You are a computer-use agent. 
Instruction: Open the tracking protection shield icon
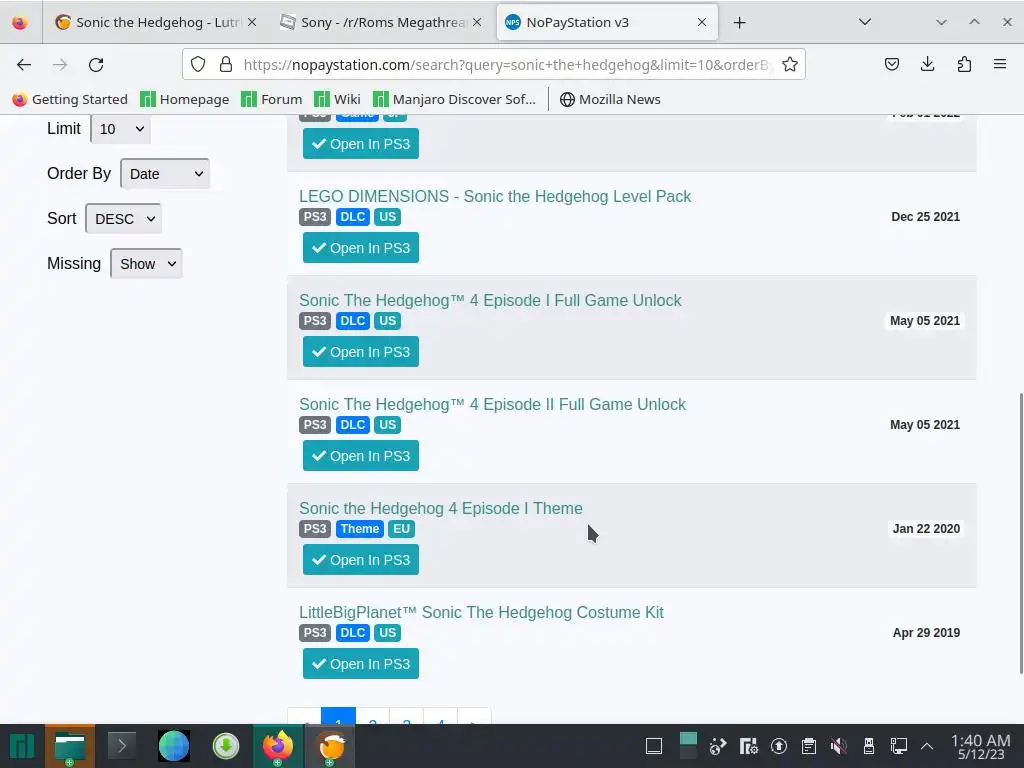click(x=198, y=64)
